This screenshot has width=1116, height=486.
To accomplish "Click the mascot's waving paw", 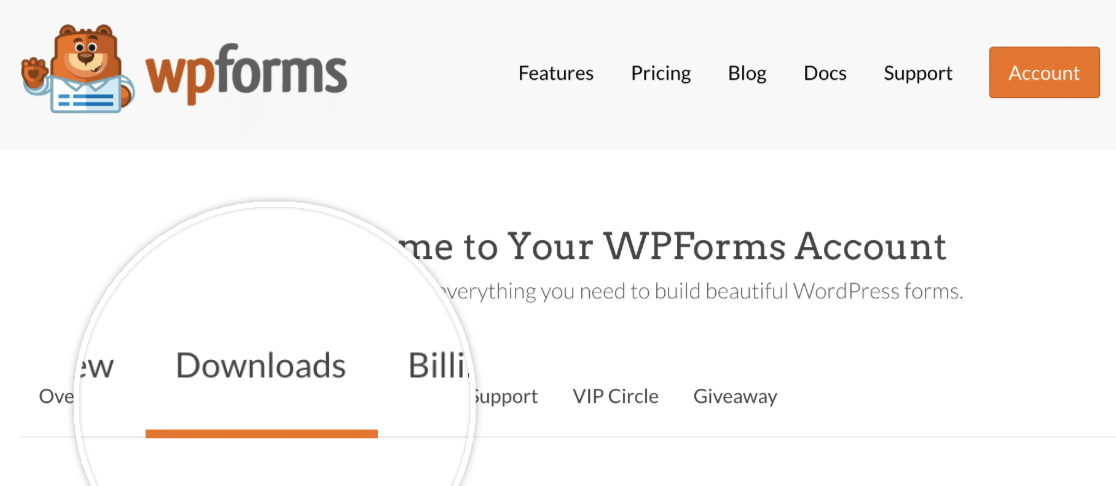I will (35, 72).
